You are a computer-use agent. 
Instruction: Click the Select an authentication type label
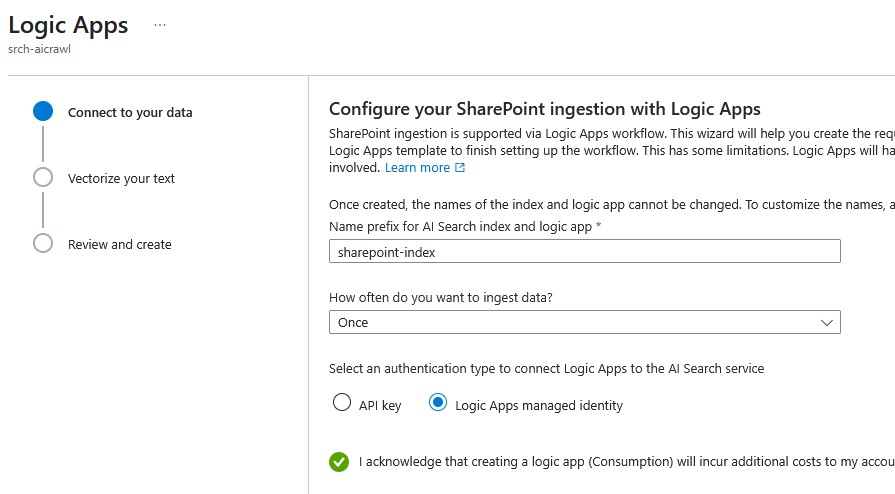pos(546,369)
